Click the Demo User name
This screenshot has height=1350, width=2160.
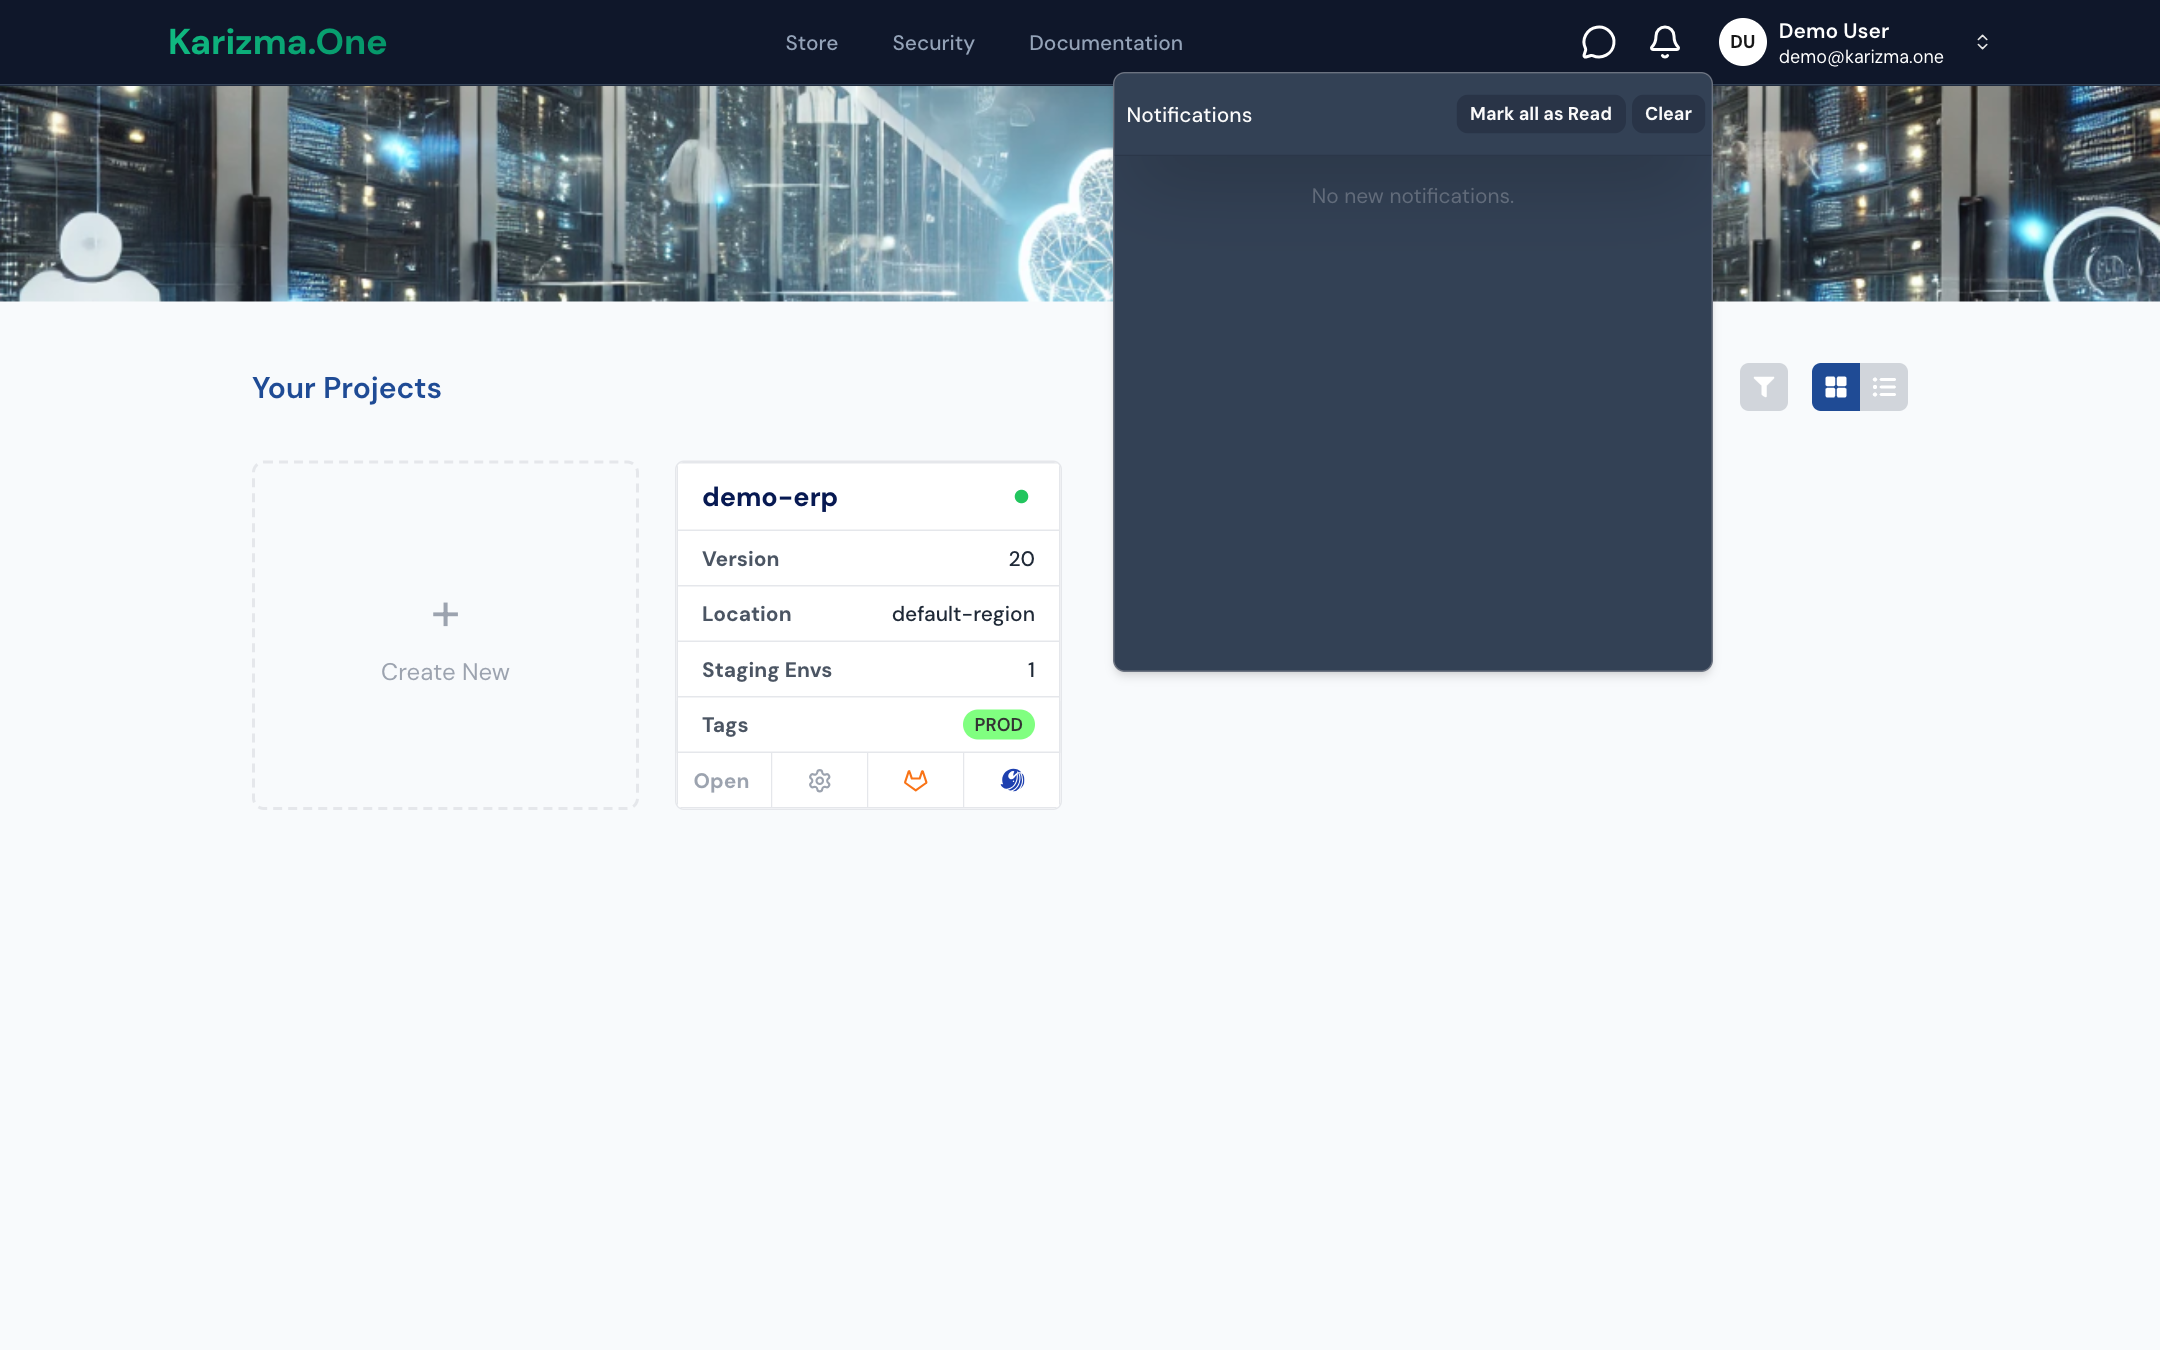[1833, 31]
